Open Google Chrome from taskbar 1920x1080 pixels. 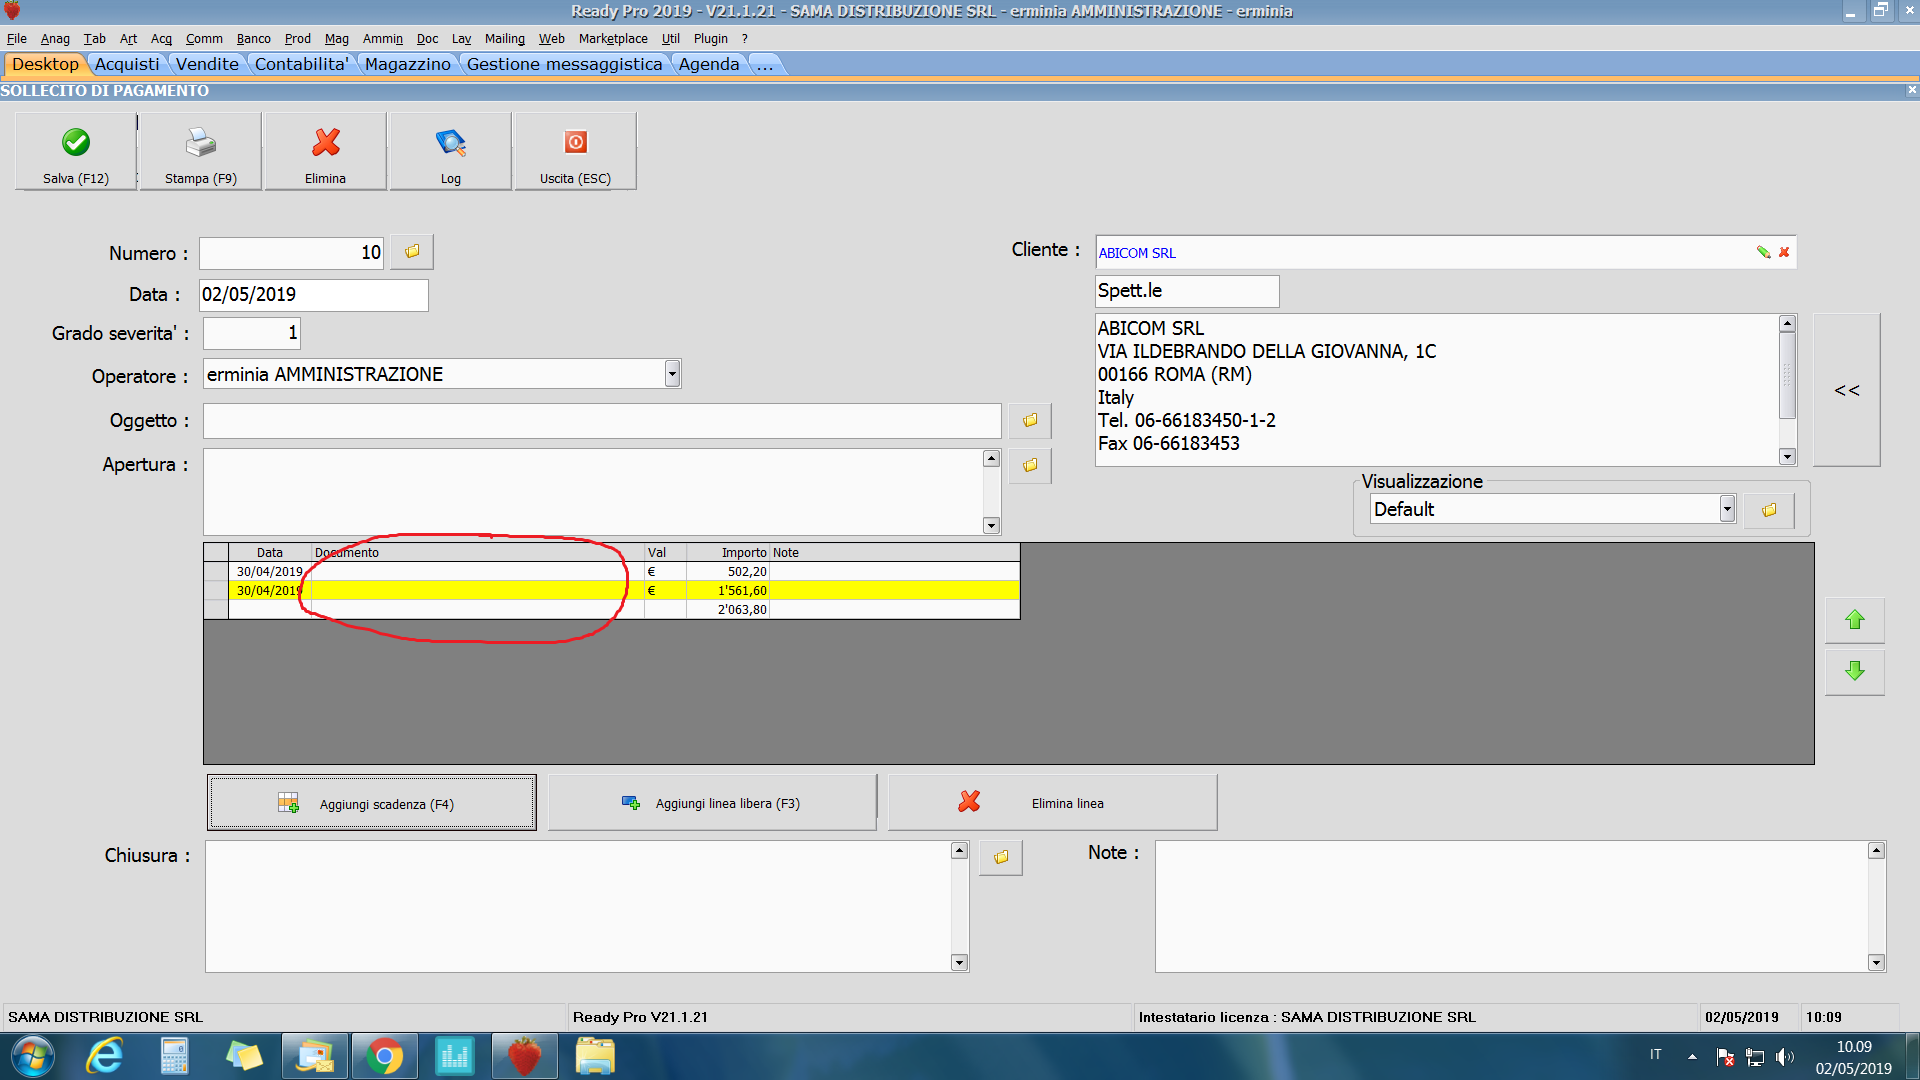tap(385, 1056)
